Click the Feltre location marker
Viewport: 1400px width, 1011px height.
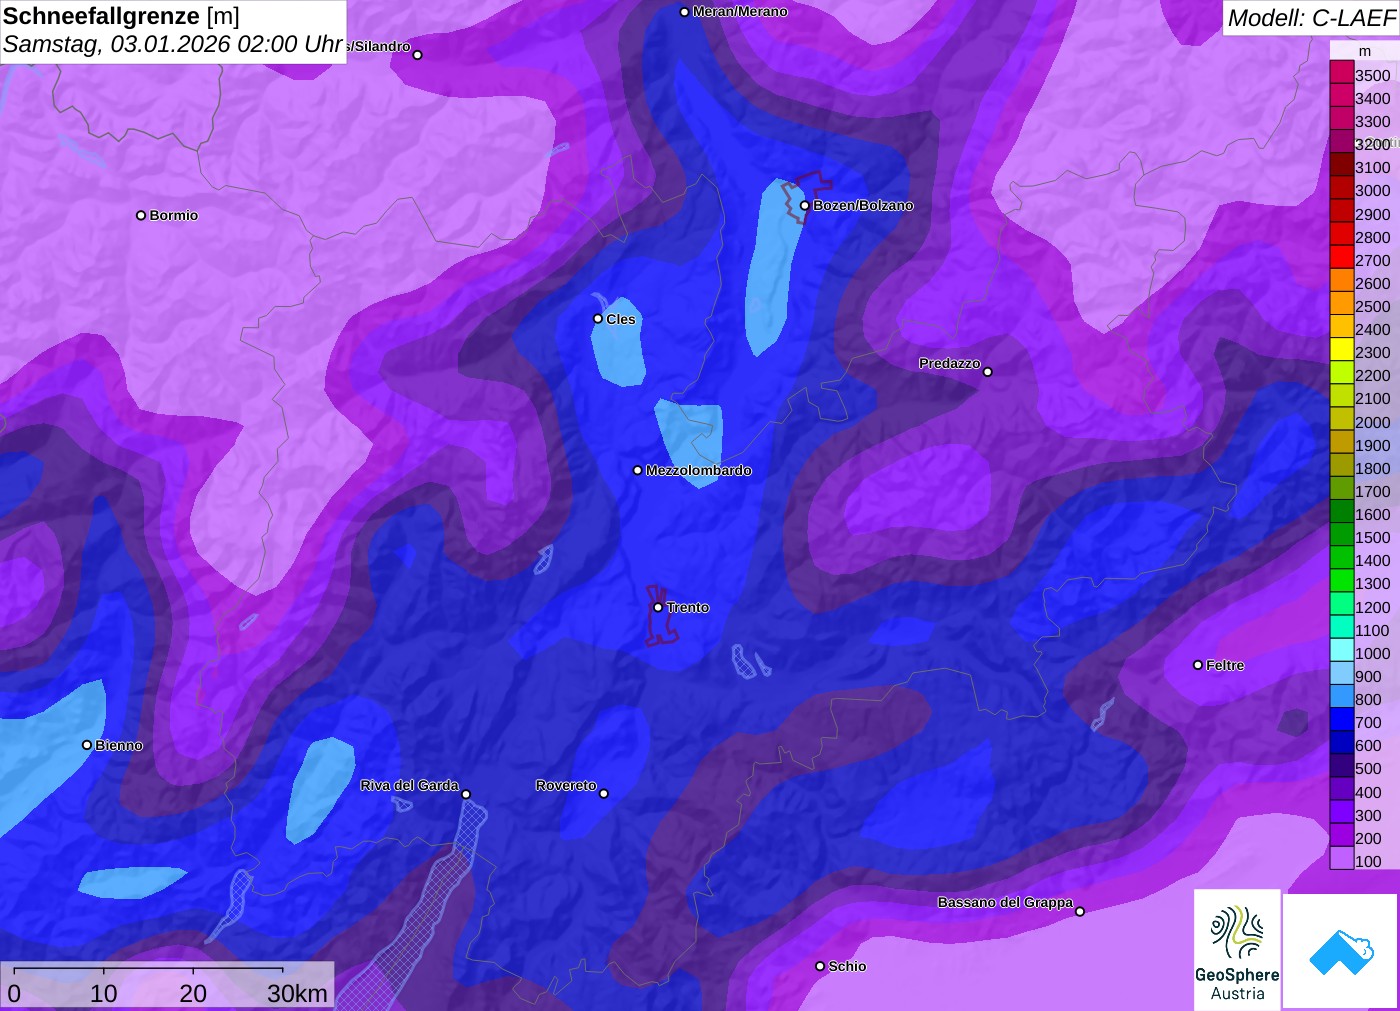[x=1198, y=665]
